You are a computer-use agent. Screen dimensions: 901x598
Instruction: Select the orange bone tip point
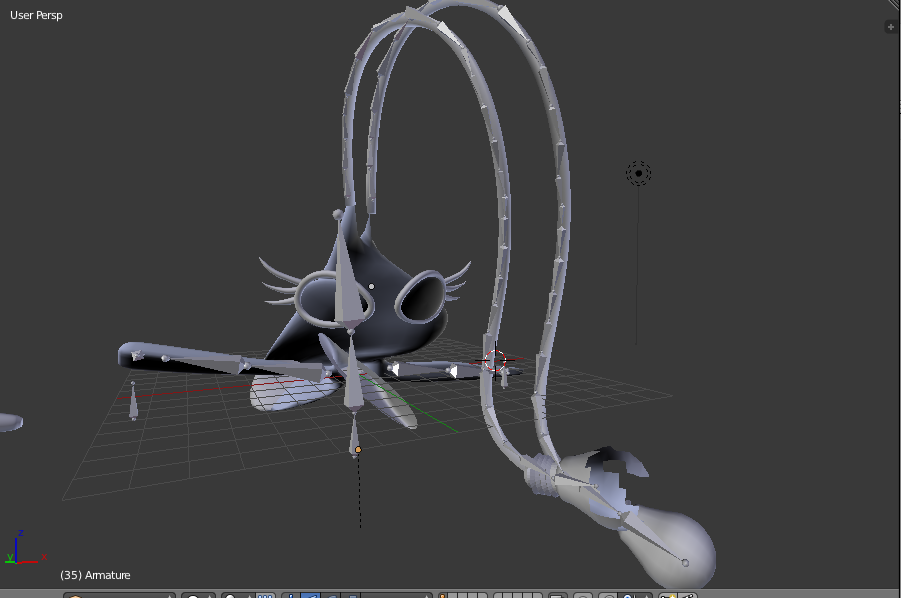point(358,450)
